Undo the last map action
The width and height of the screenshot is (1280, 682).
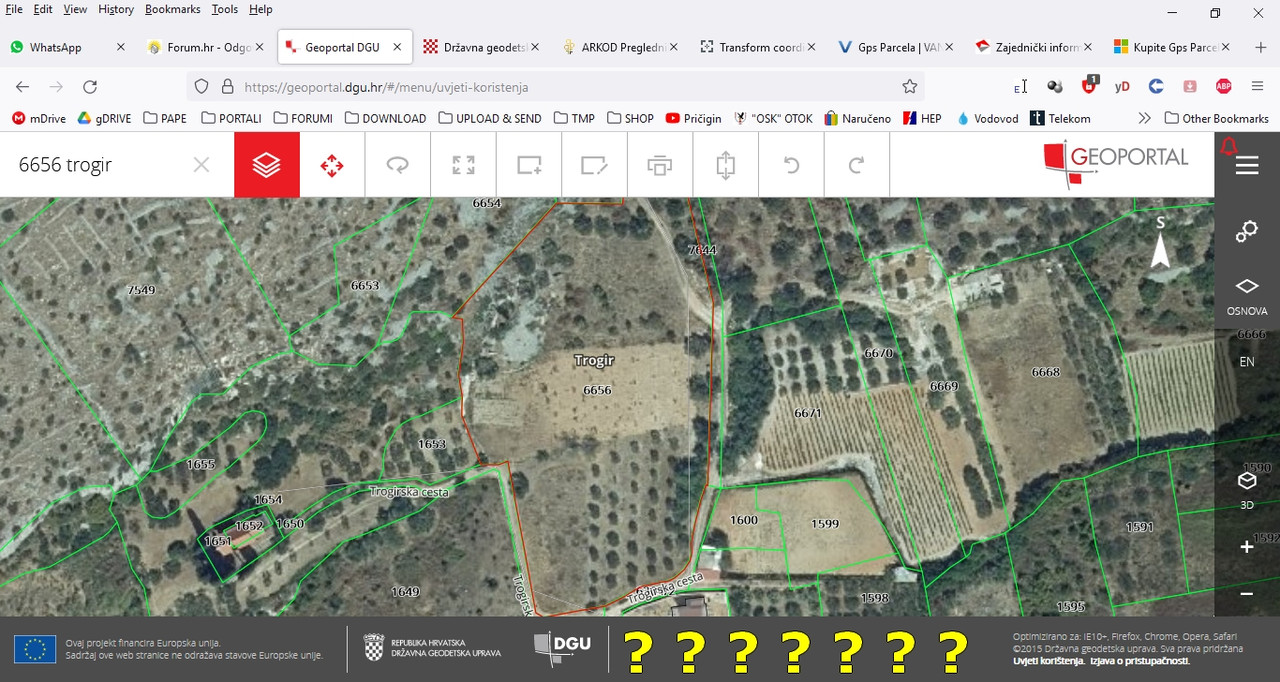click(791, 165)
